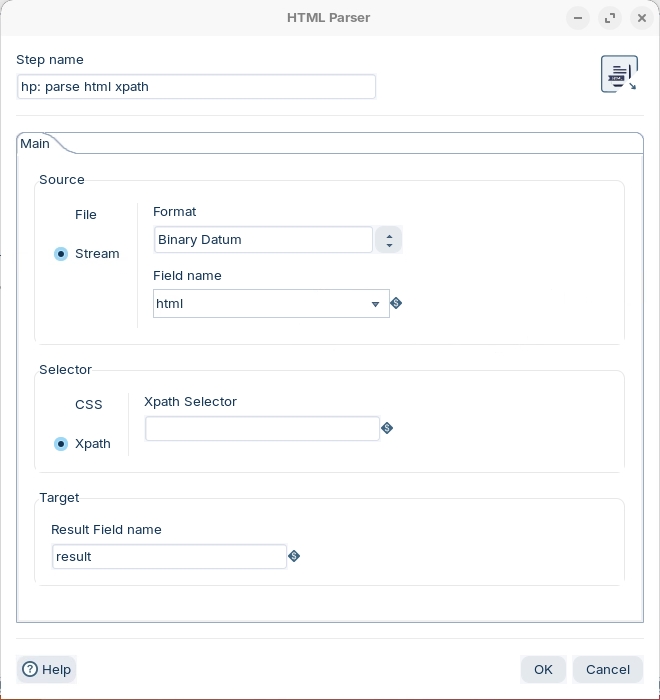The image size is (660, 700).
Task: Focus the empty Xpath Selector input
Action: click(x=262, y=428)
